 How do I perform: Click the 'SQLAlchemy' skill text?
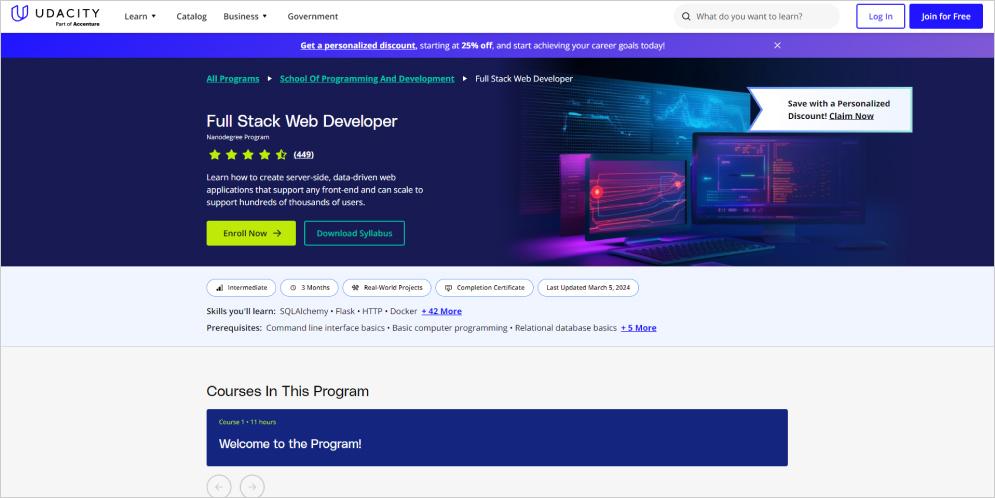pos(304,311)
